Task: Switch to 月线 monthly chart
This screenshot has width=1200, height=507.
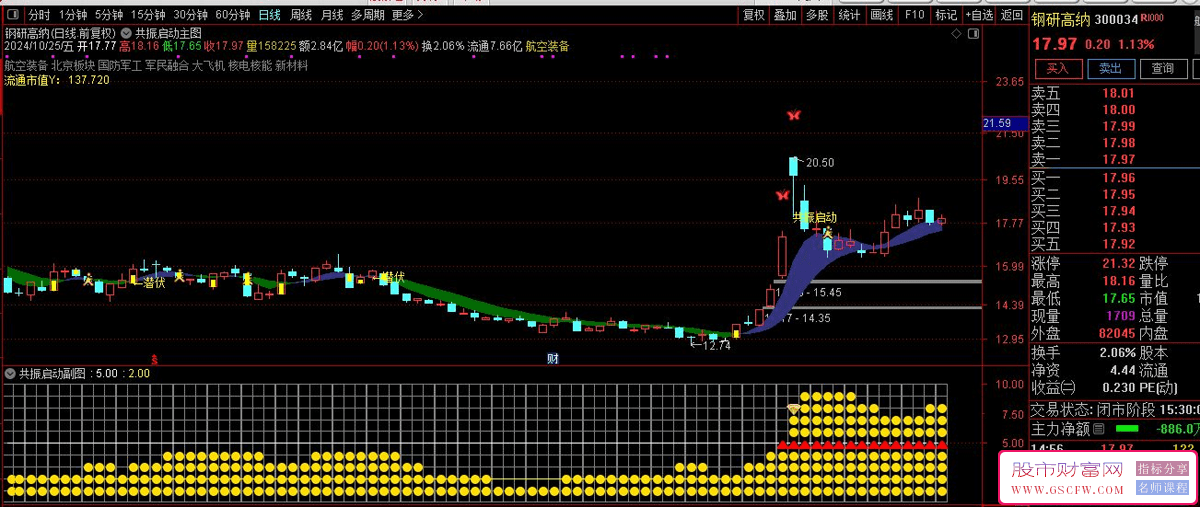Action: tap(332, 15)
